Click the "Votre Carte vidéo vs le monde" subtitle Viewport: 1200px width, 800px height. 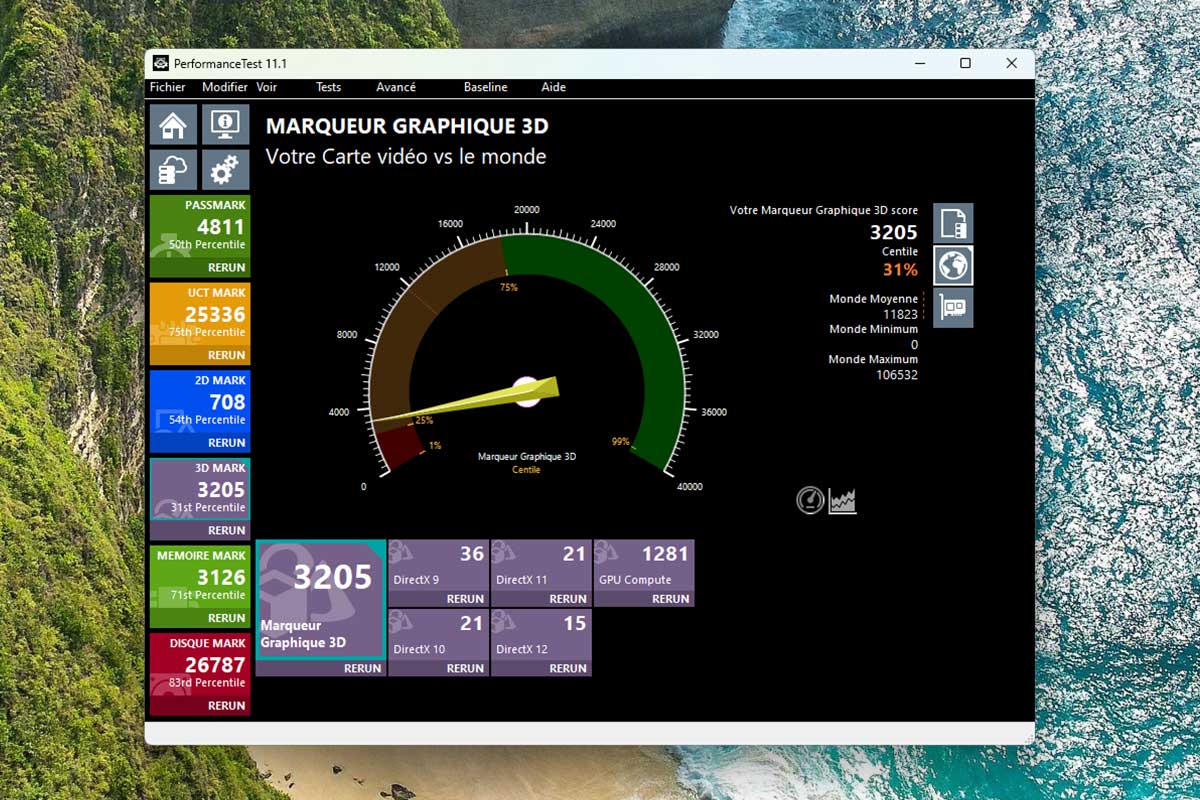[406, 157]
